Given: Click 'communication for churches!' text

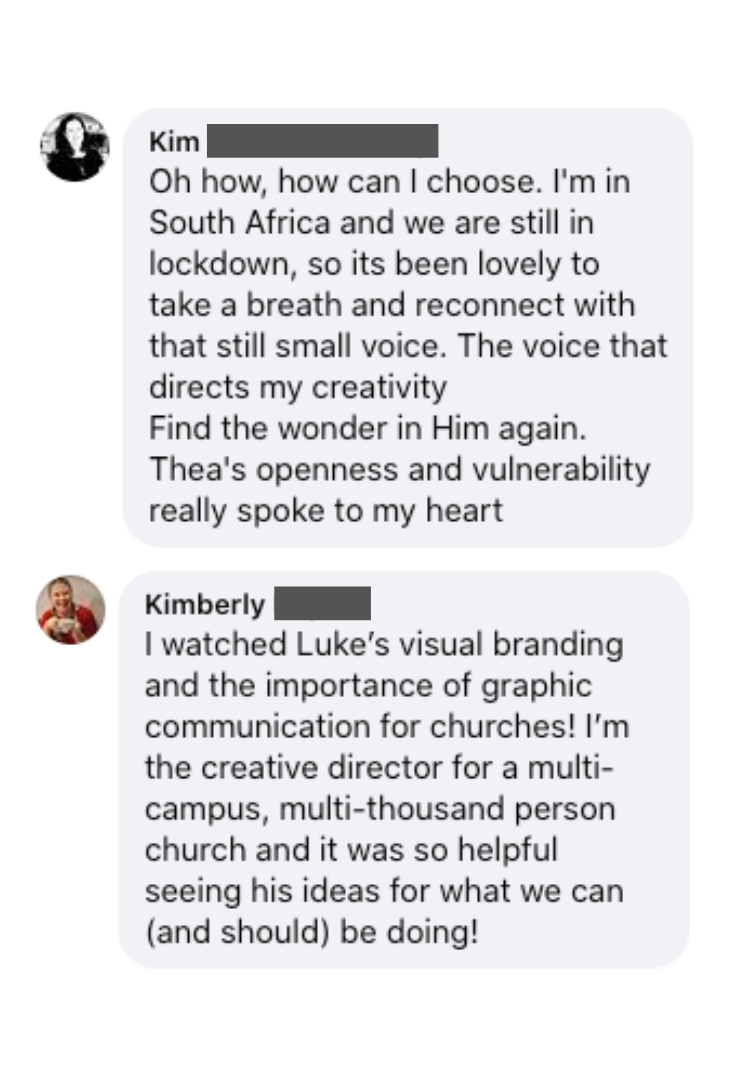Looking at the screenshot, I should click(x=360, y=726).
